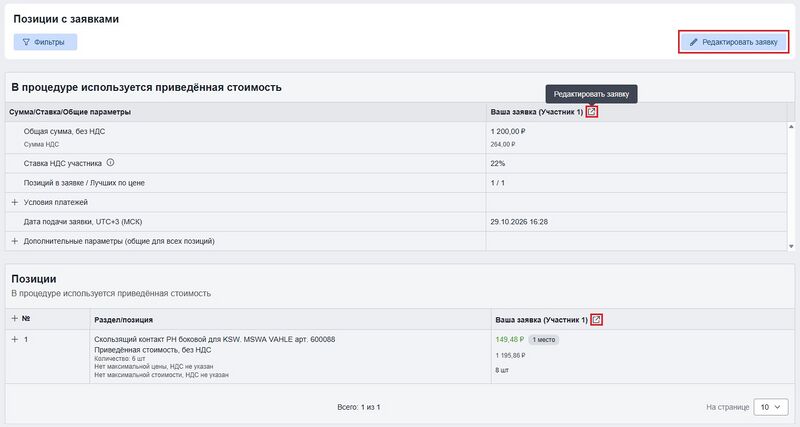
Task: Open edit icon beside Позиции table Ваша заявка header
Action: click(596, 320)
